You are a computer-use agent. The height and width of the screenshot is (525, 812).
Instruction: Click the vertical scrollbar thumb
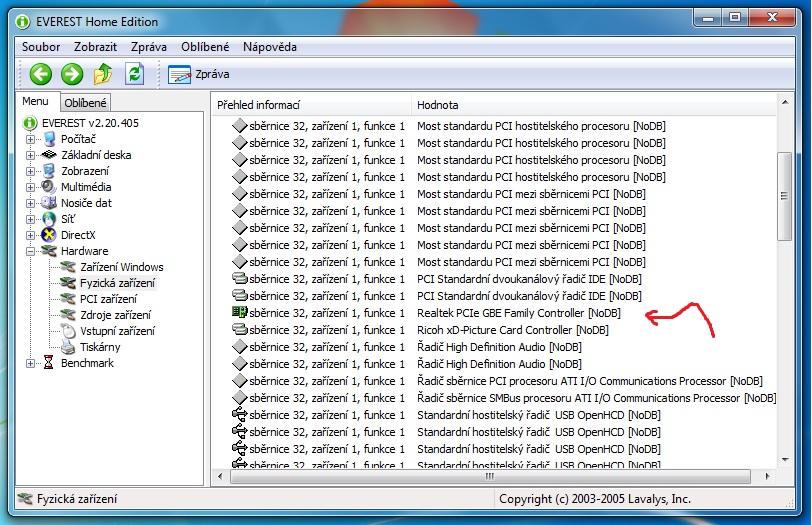pyautogui.click(x=785, y=196)
